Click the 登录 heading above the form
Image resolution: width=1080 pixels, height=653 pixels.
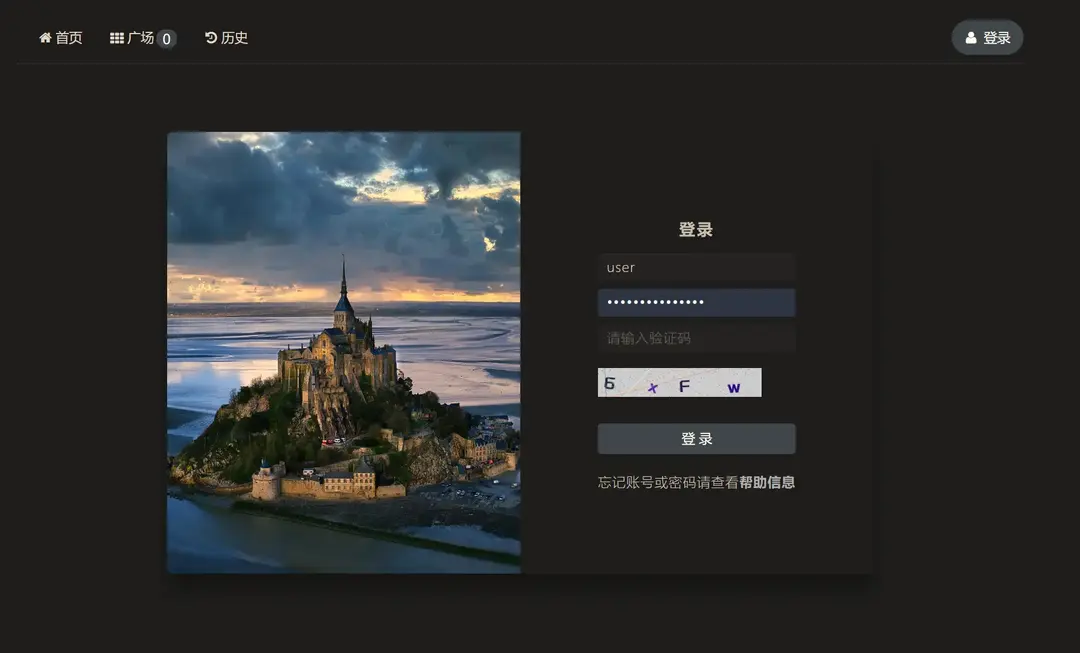pyautogui.click(x=696, y=230)
